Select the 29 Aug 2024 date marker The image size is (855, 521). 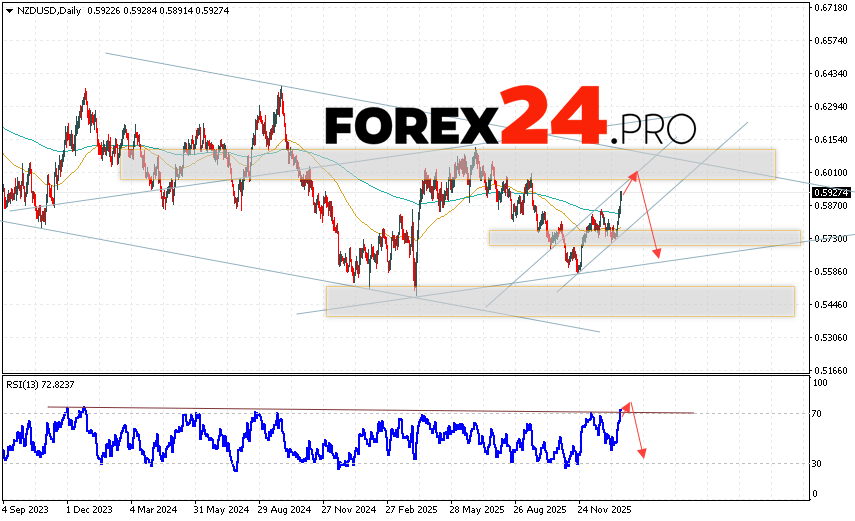click(x=281, y=508)
